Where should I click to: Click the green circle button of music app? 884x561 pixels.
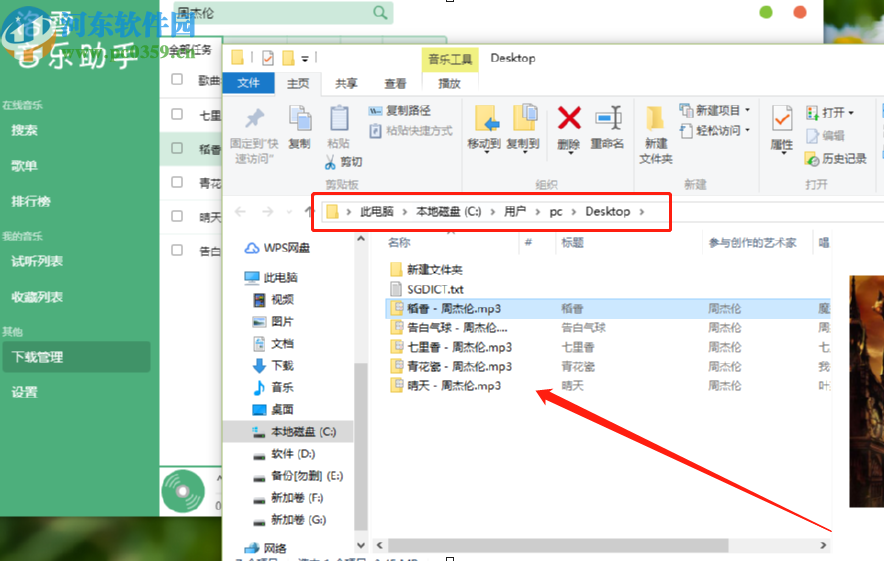tap(766, 12)
